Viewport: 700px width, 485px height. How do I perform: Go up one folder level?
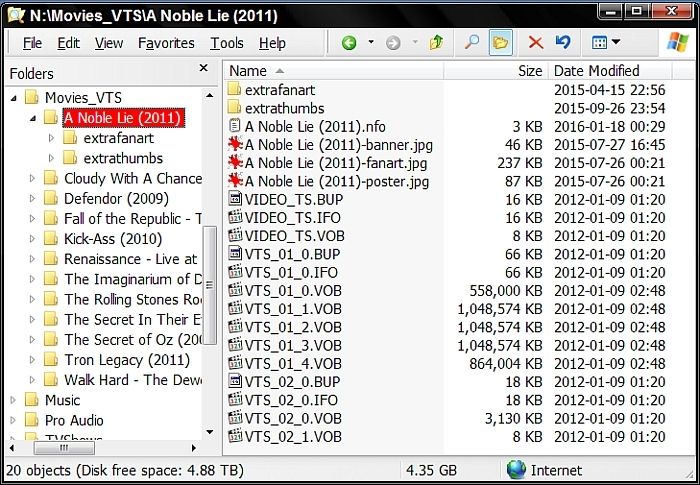pyautogui.click(x=436, y=42)
